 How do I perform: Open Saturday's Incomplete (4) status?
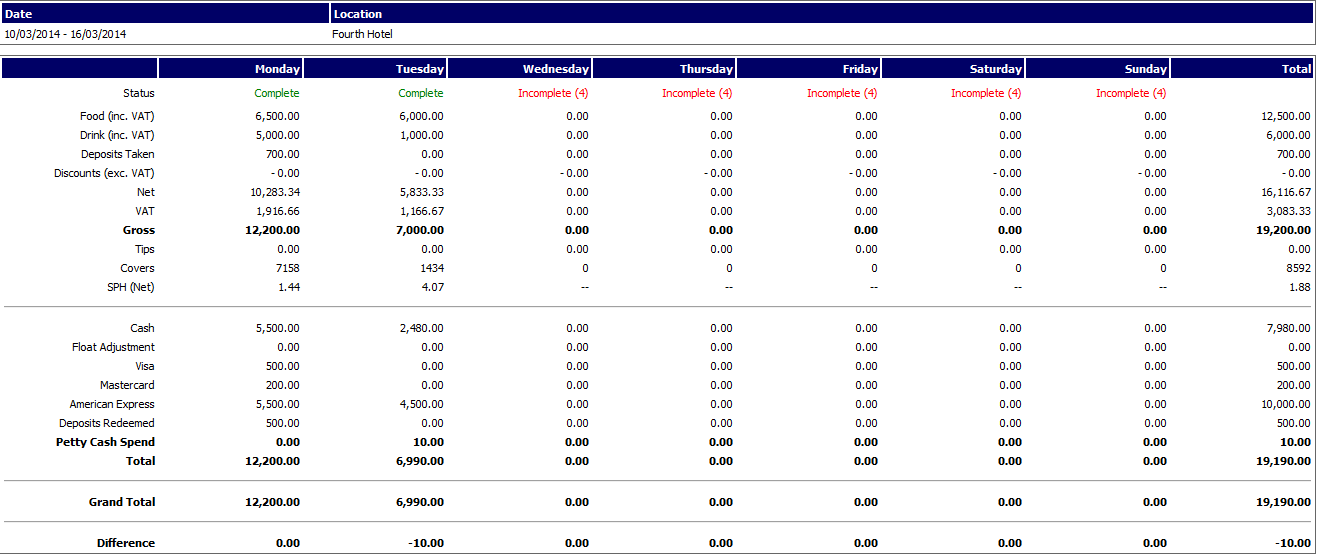click(986, 93)
